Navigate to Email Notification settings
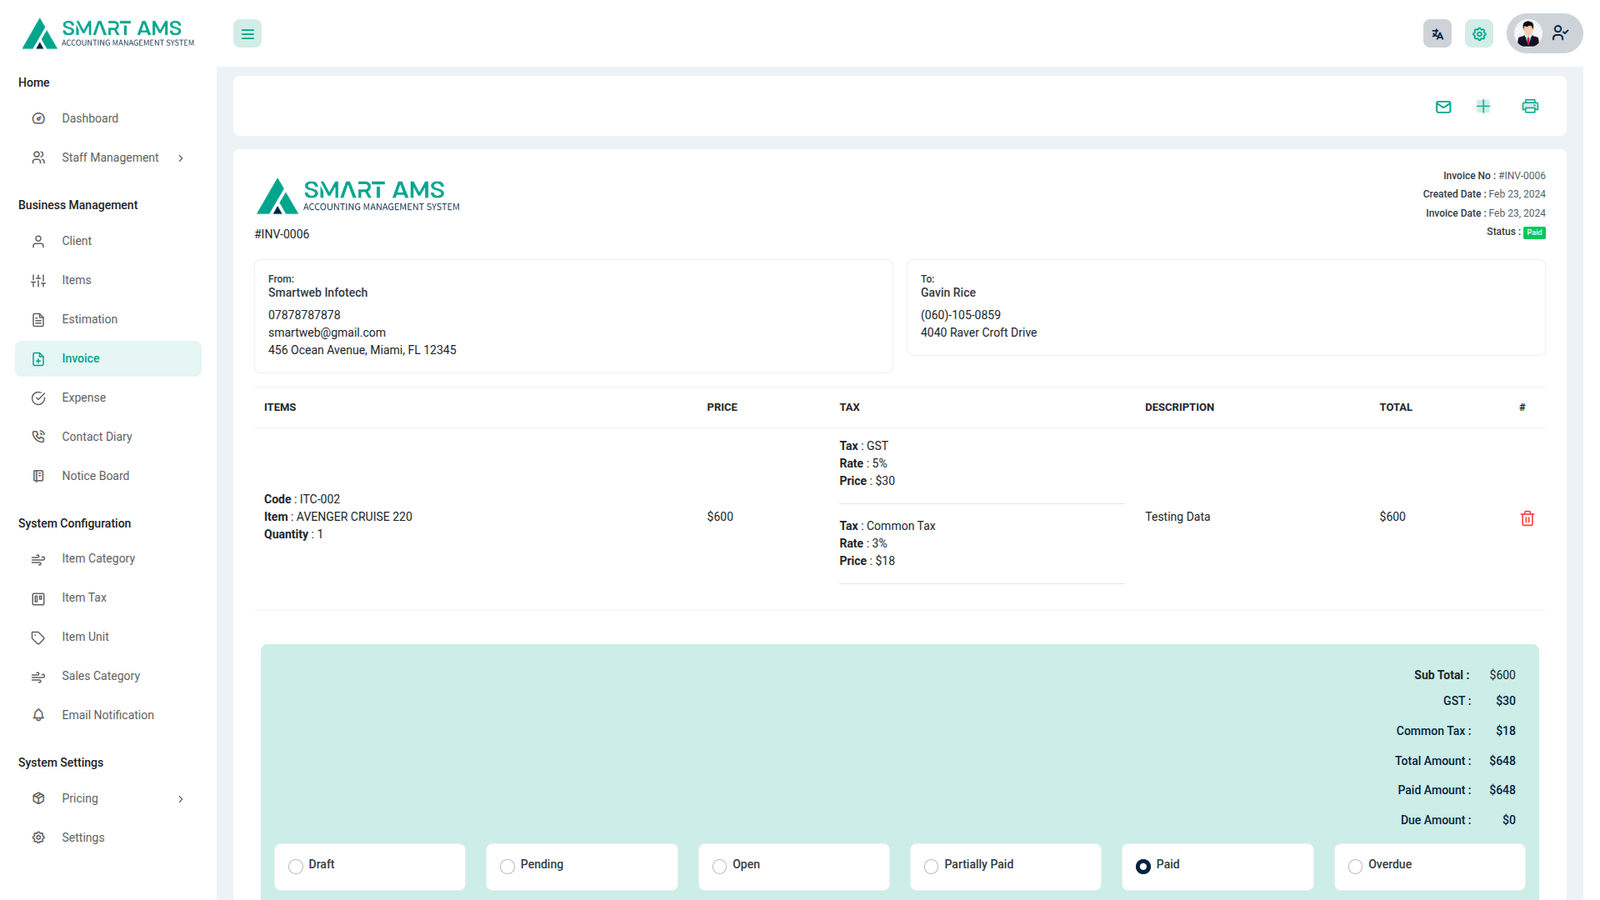The height and width of the screenshot is (900, 1600). coord(107,715)
